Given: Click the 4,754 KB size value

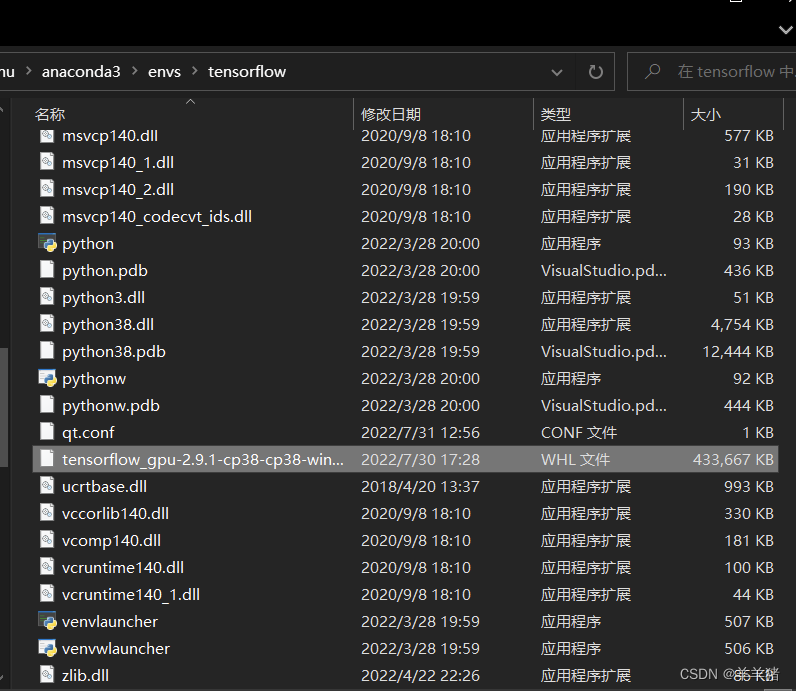Looking at the screenshot, I should click(742, 325).
